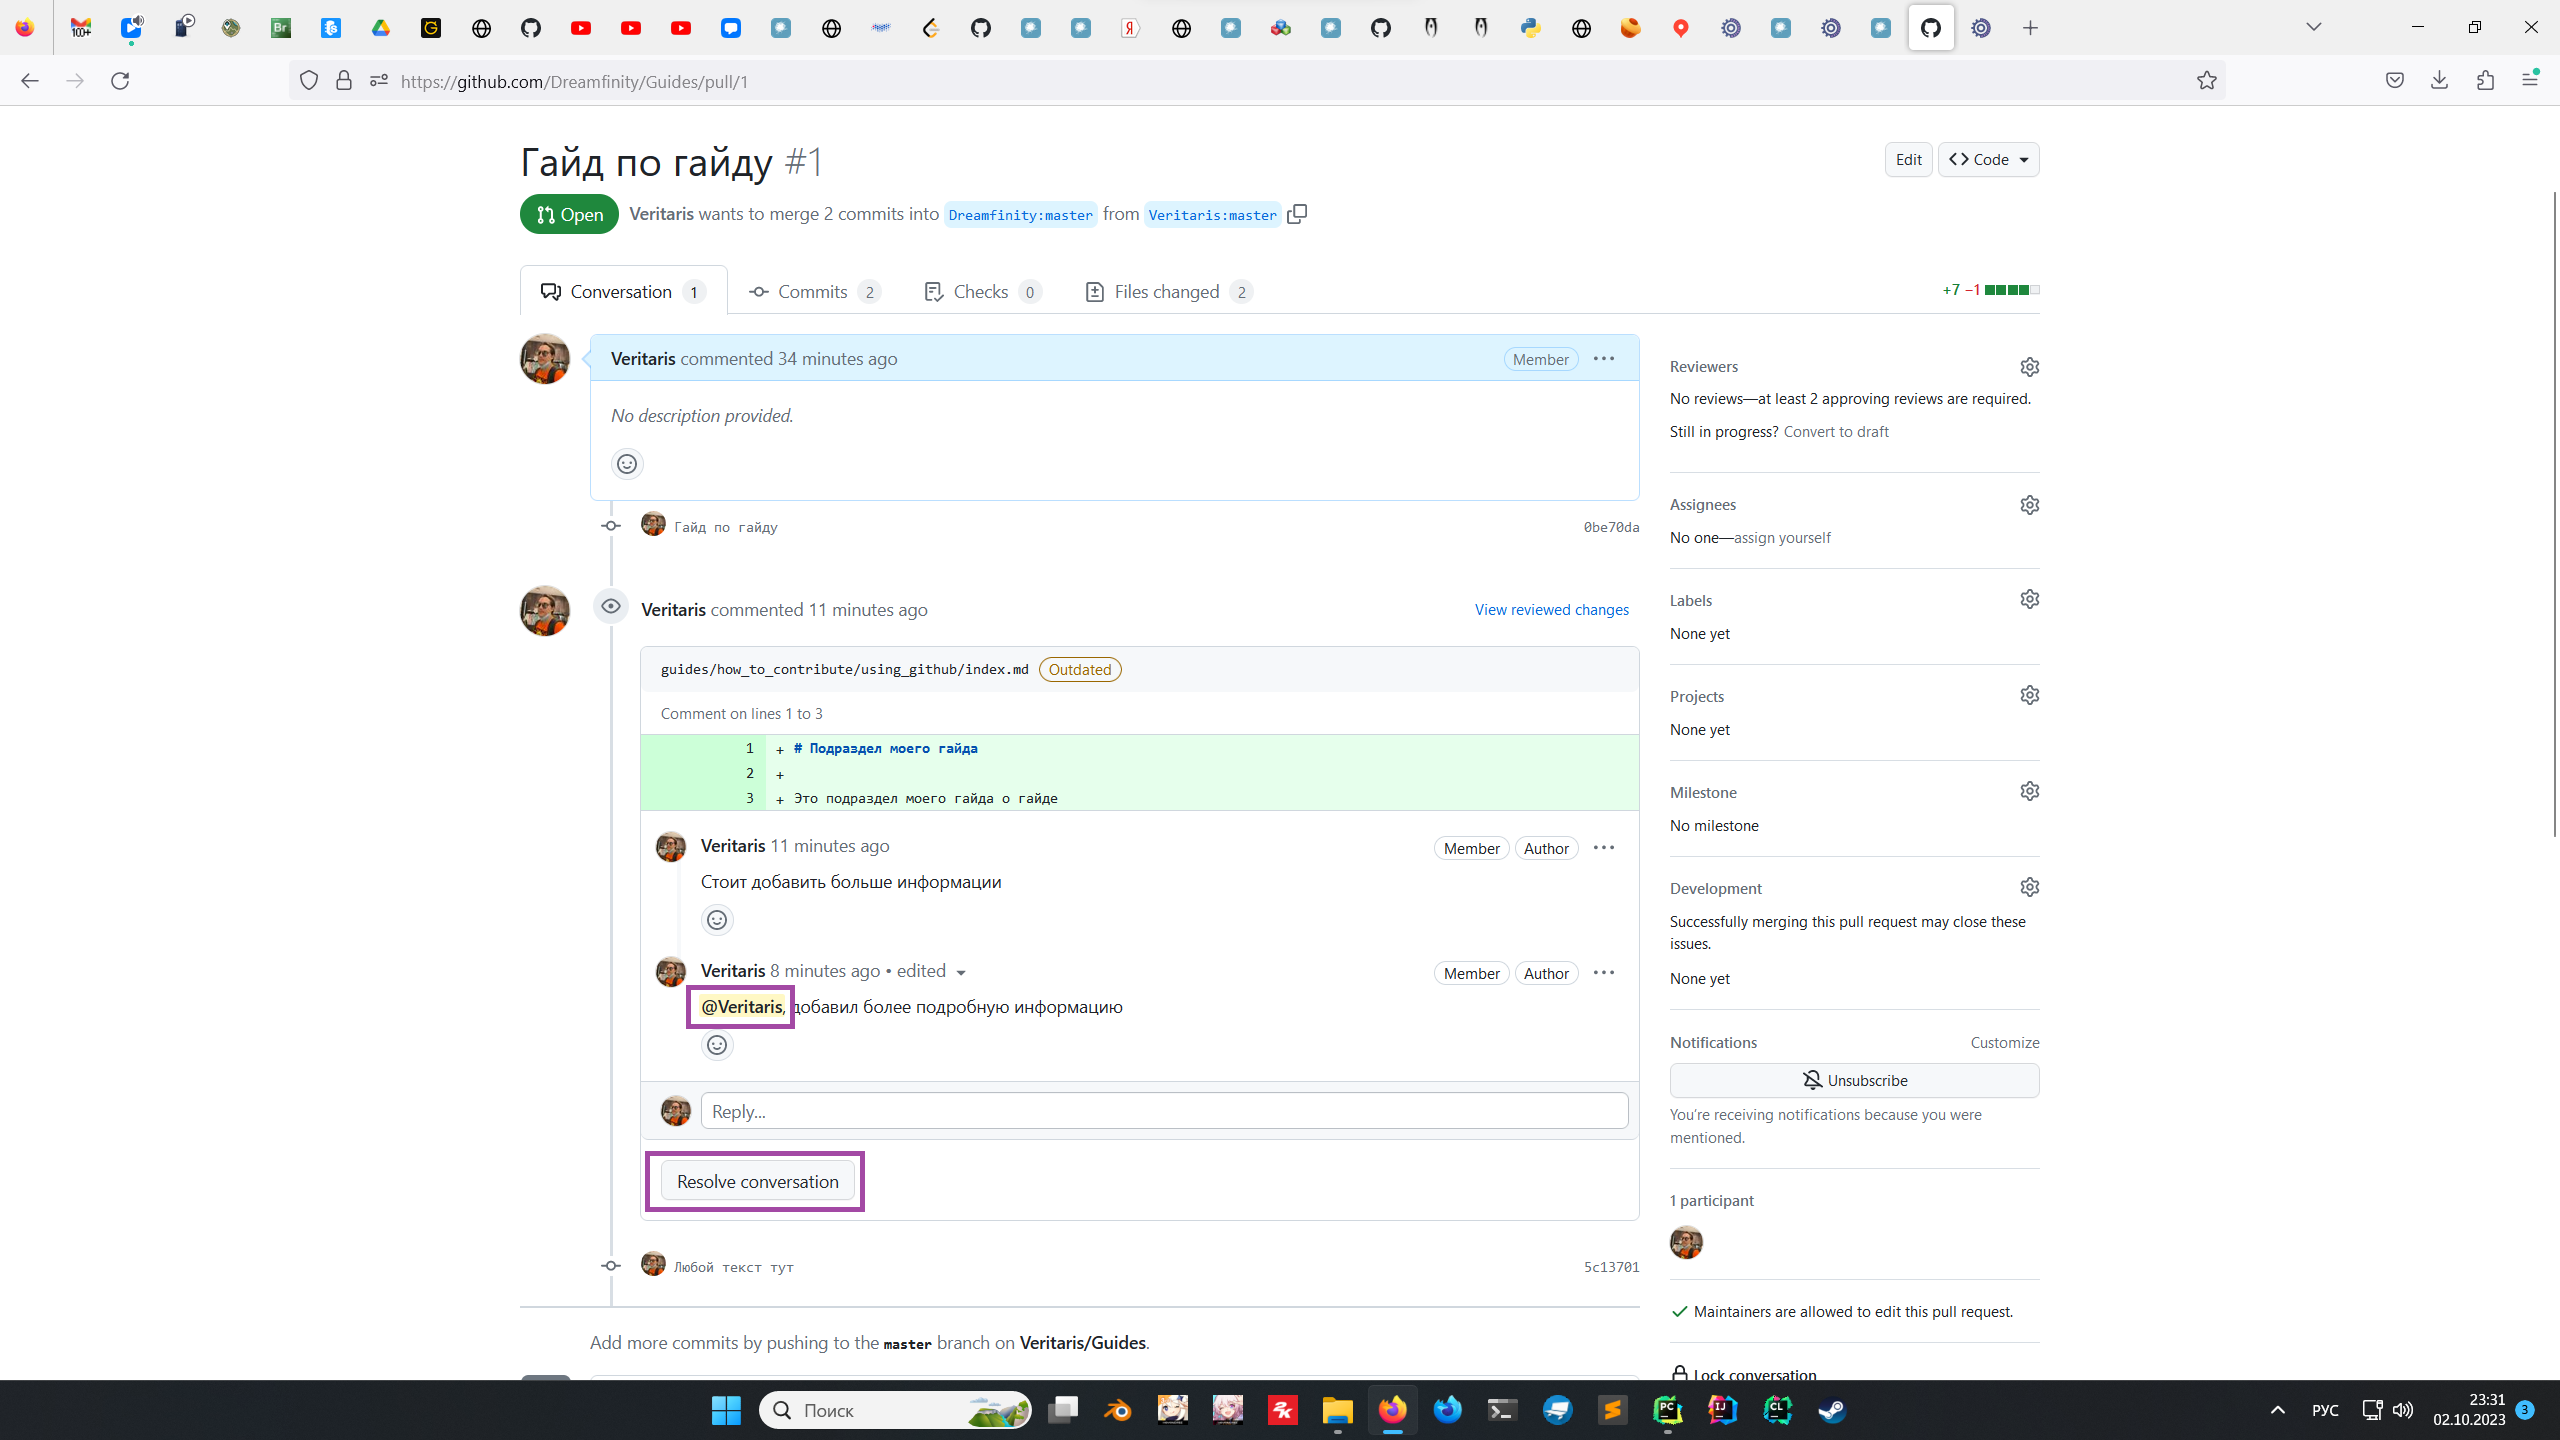Screen dimensions: 2560x1440
Task: Switch to the Files changed tab
Action: click(1166, 291)
